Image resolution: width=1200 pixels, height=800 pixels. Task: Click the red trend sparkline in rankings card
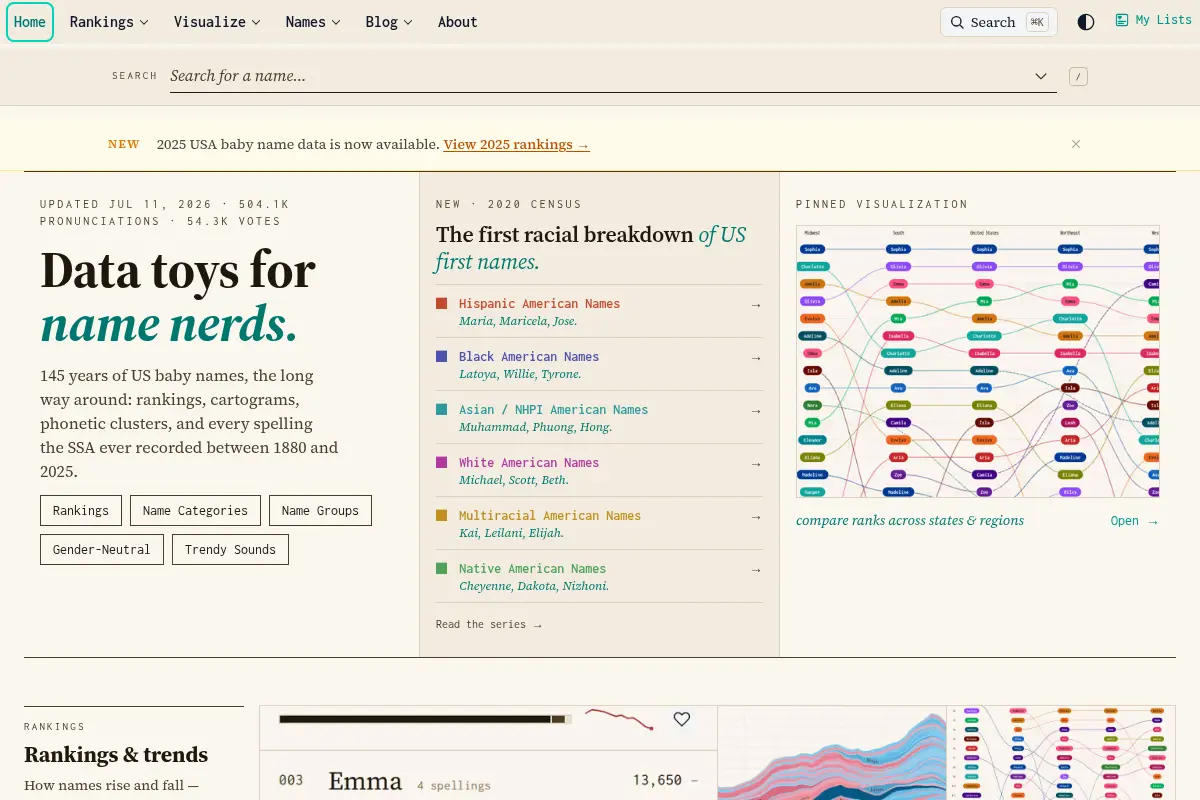pos(619,719)
